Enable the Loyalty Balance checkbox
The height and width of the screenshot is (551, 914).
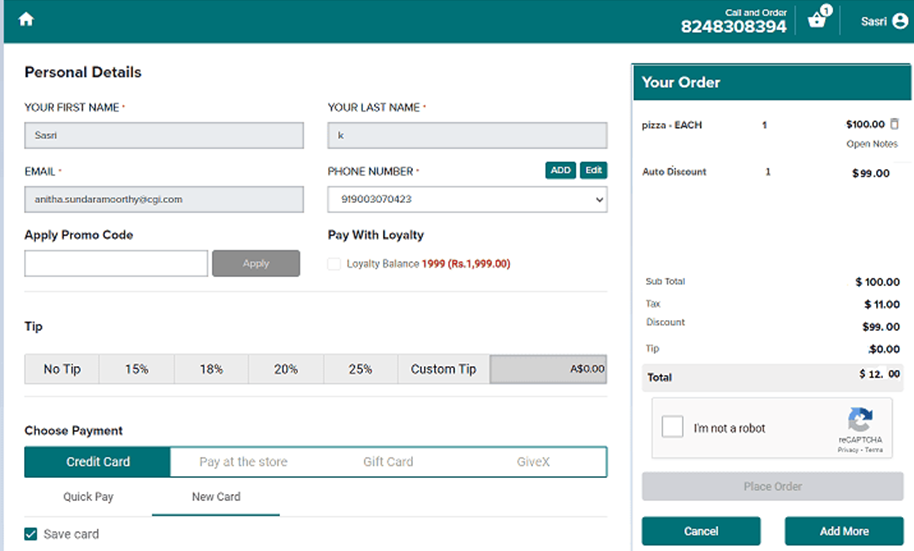click(334, 264)
